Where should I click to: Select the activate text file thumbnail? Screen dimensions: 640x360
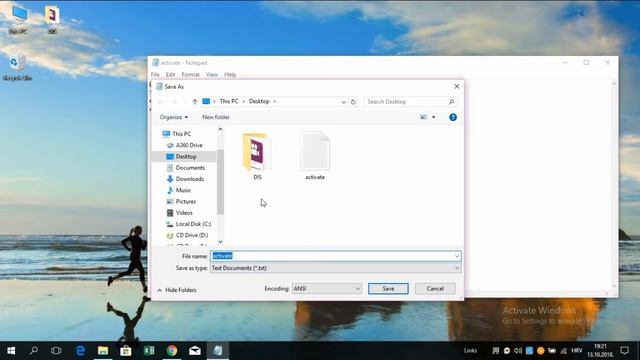point(315,156)
